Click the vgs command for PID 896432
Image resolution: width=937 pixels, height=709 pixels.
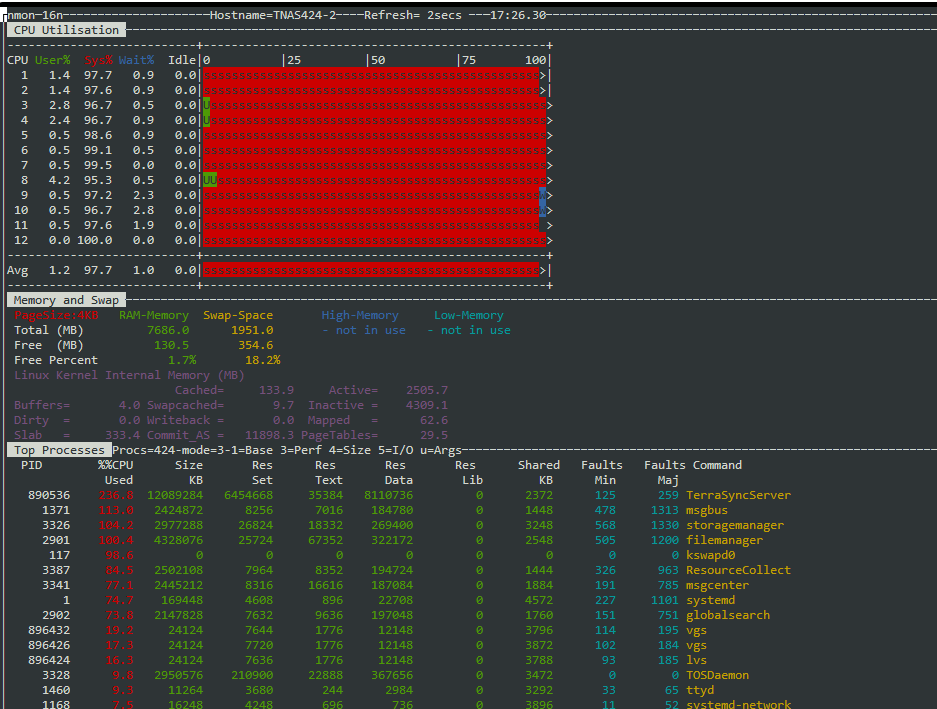tap(696, 630)
